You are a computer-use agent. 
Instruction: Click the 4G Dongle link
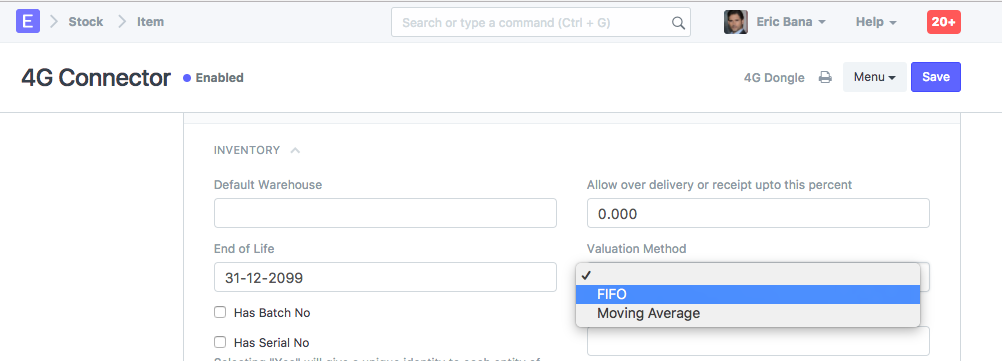[774, 78]
